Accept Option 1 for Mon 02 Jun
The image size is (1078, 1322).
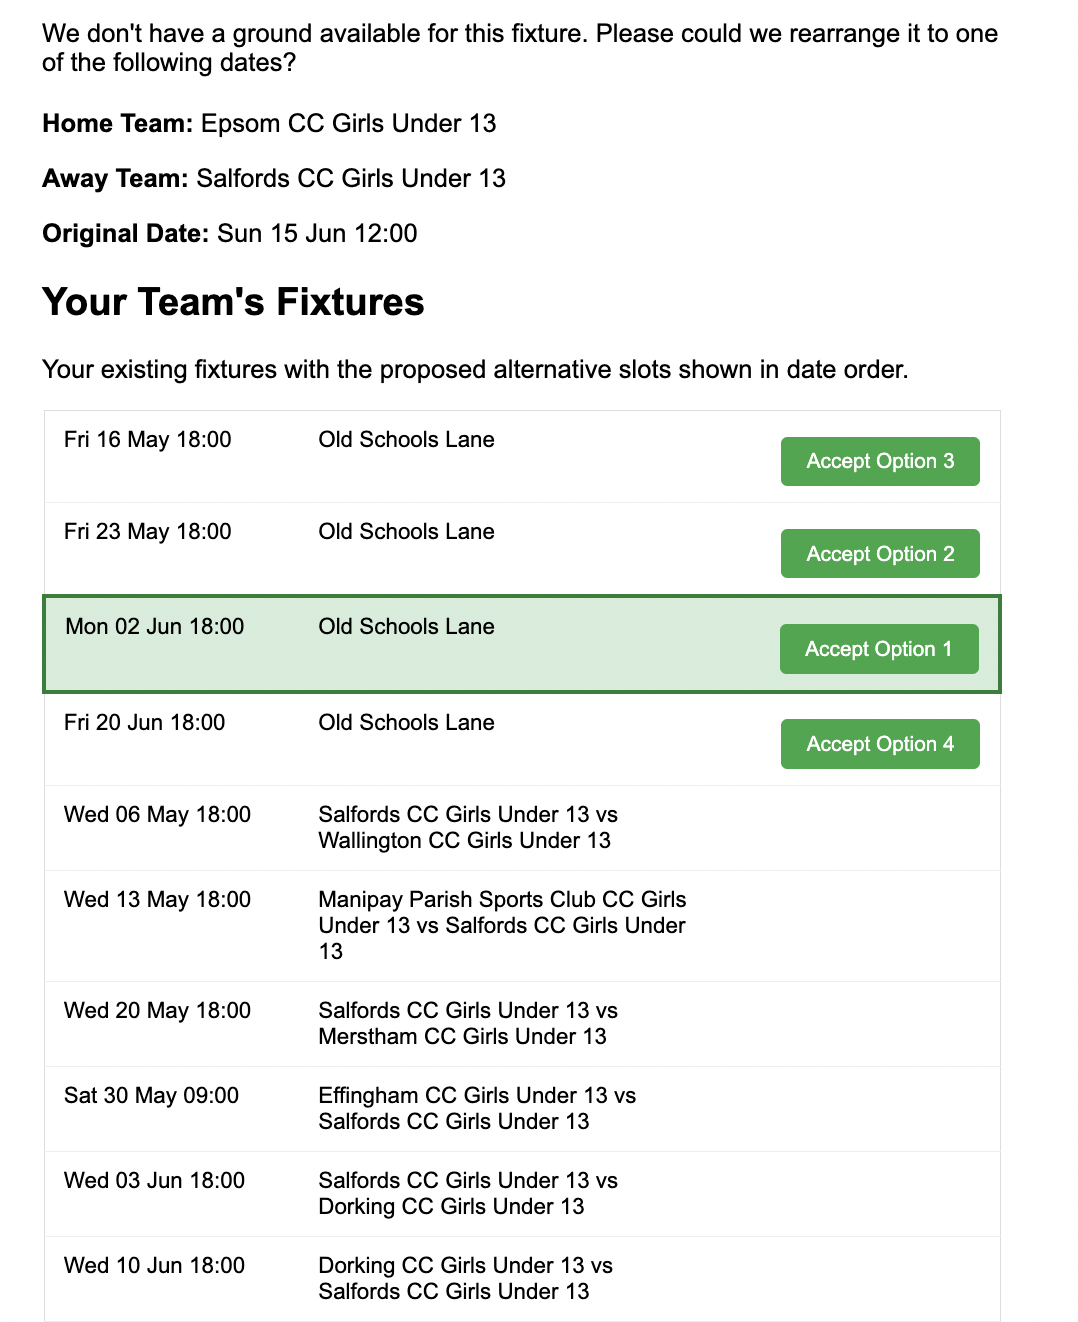[x=879, y=648]
